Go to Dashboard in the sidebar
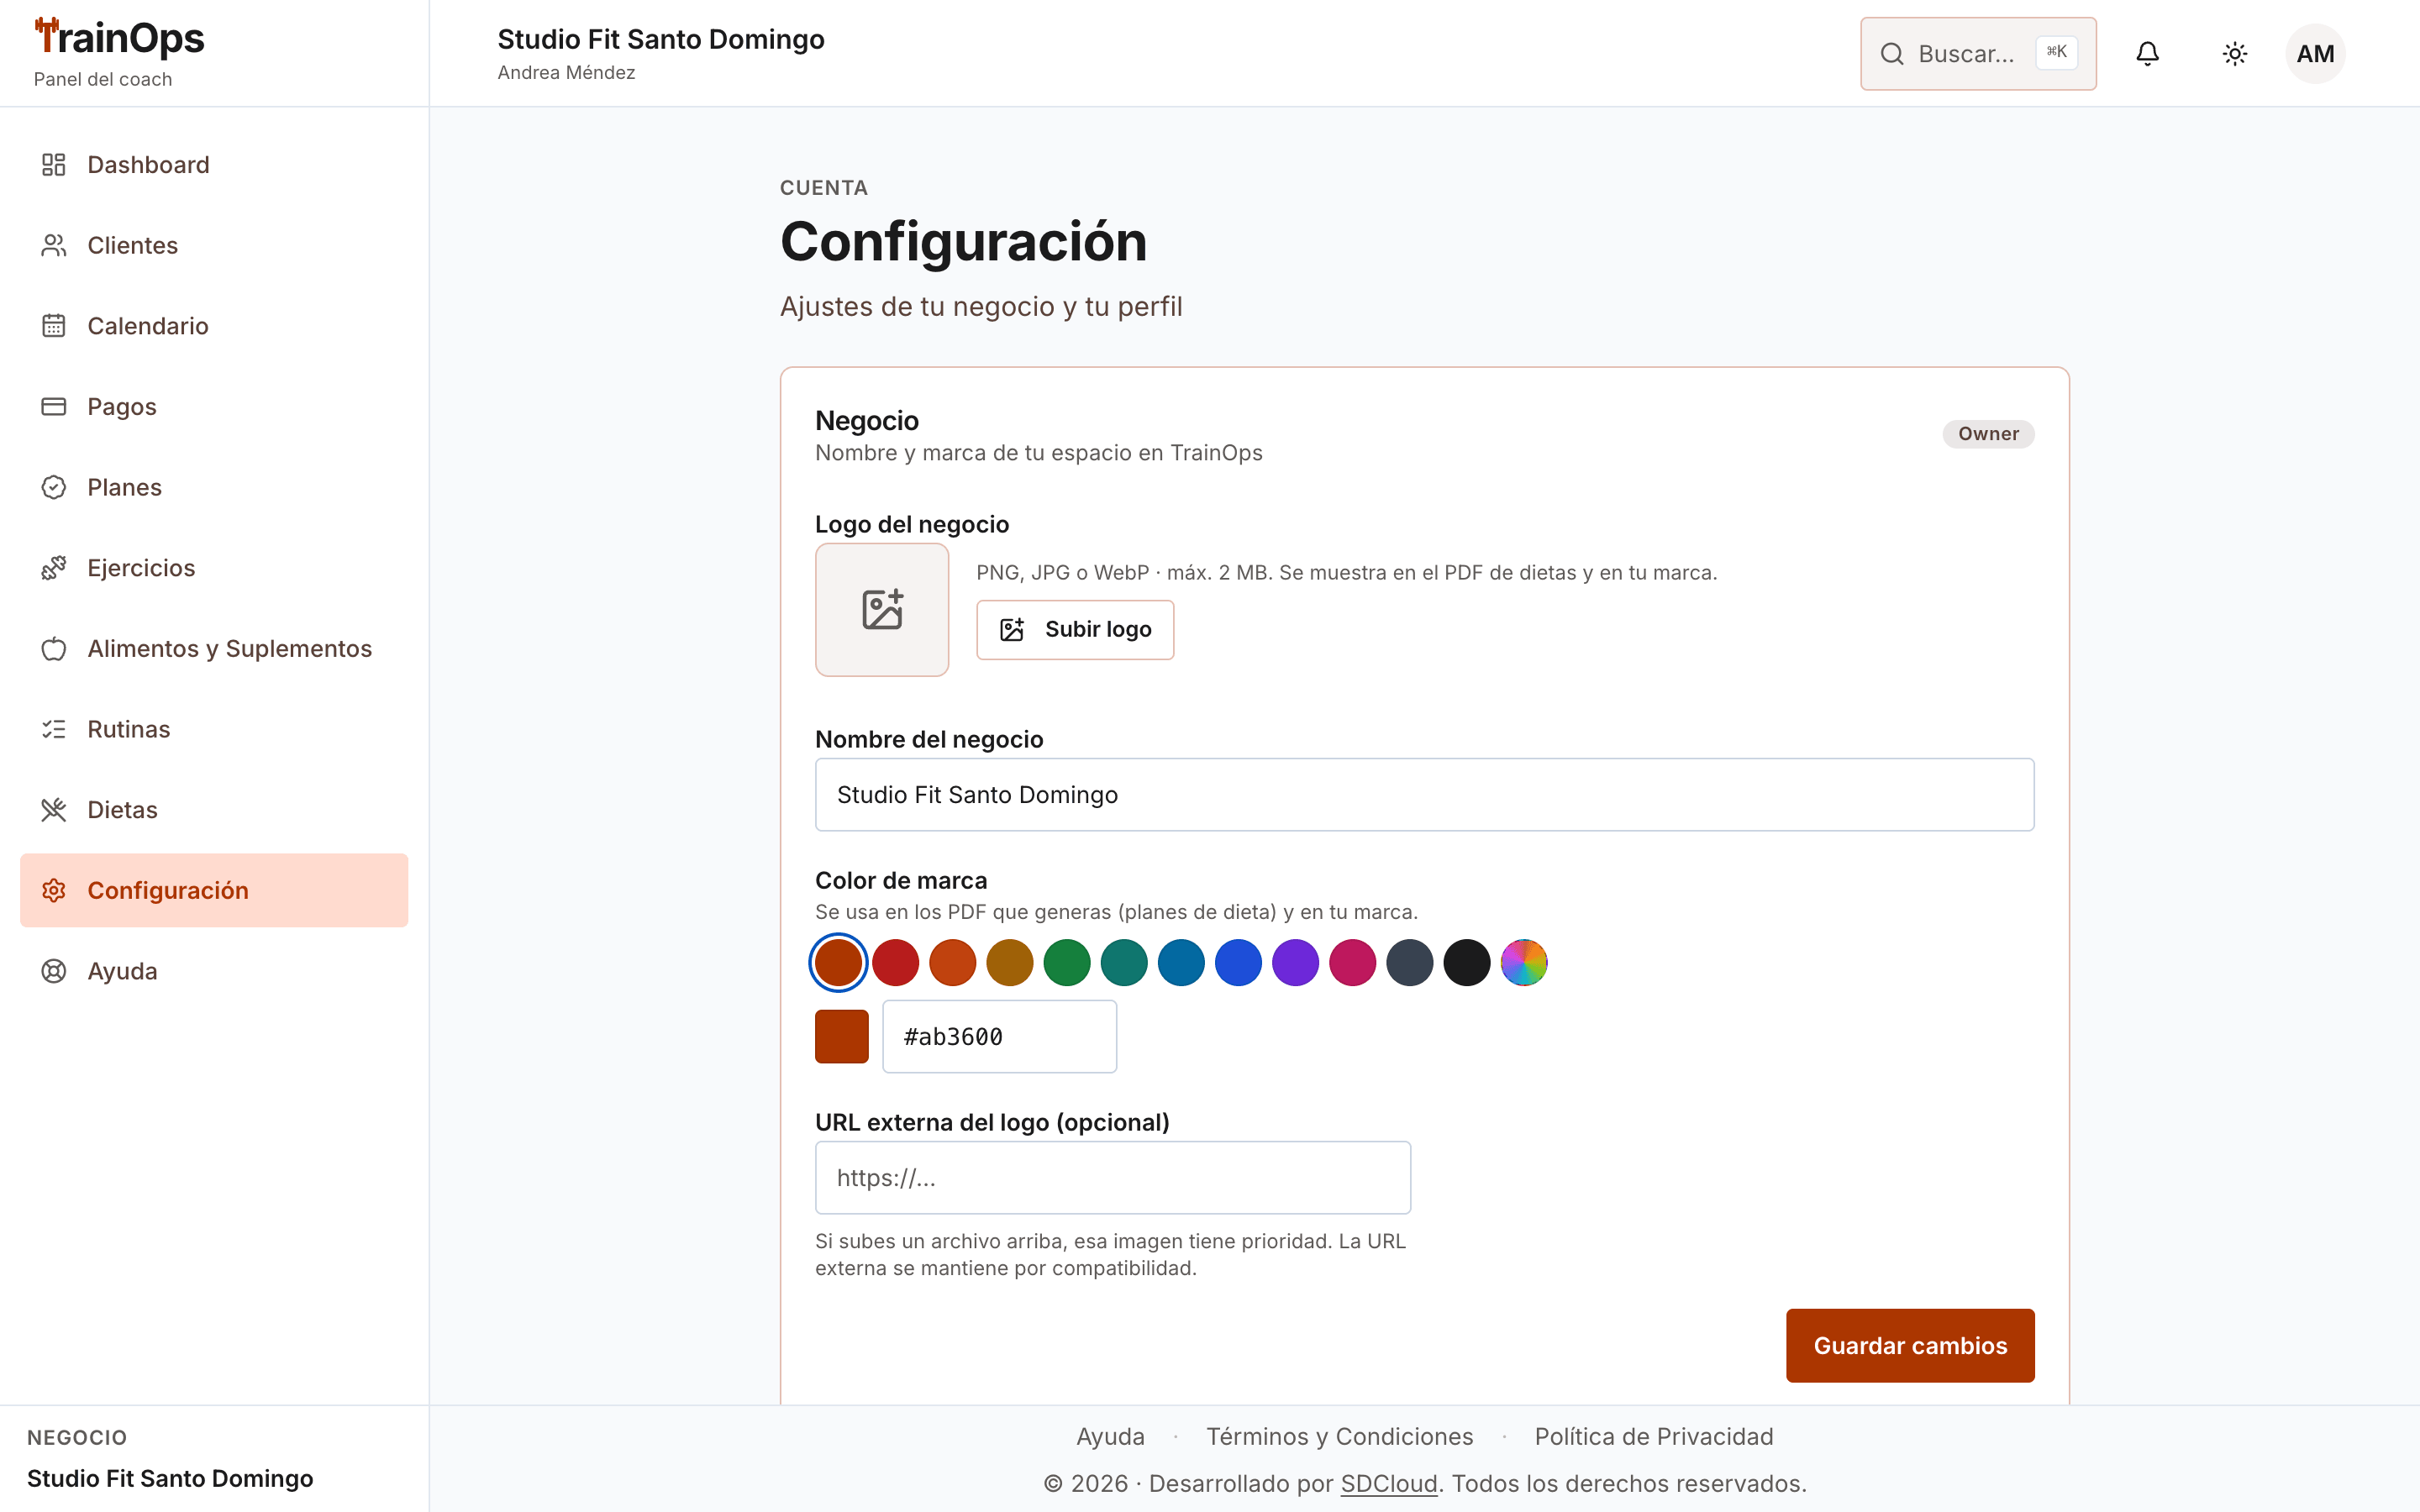The image size is (2420, 1512). tap(214, 165)
